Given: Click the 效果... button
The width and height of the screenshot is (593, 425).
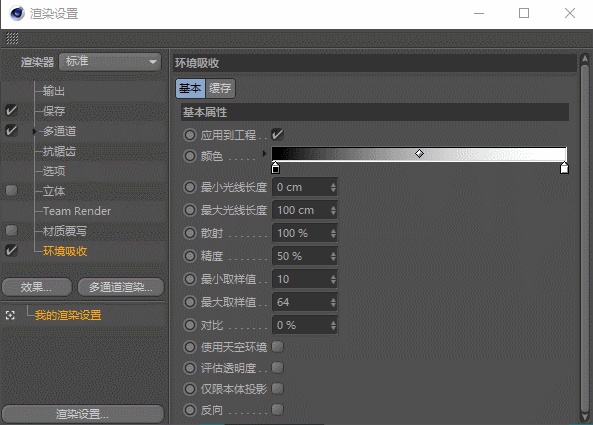Looking at the screenshot, I should coord(37,287).
